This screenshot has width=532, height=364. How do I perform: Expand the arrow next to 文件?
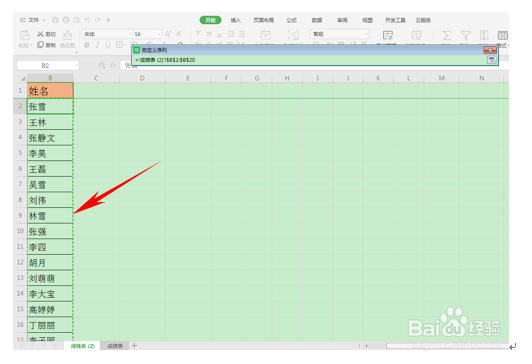click(x=44, y=20)
